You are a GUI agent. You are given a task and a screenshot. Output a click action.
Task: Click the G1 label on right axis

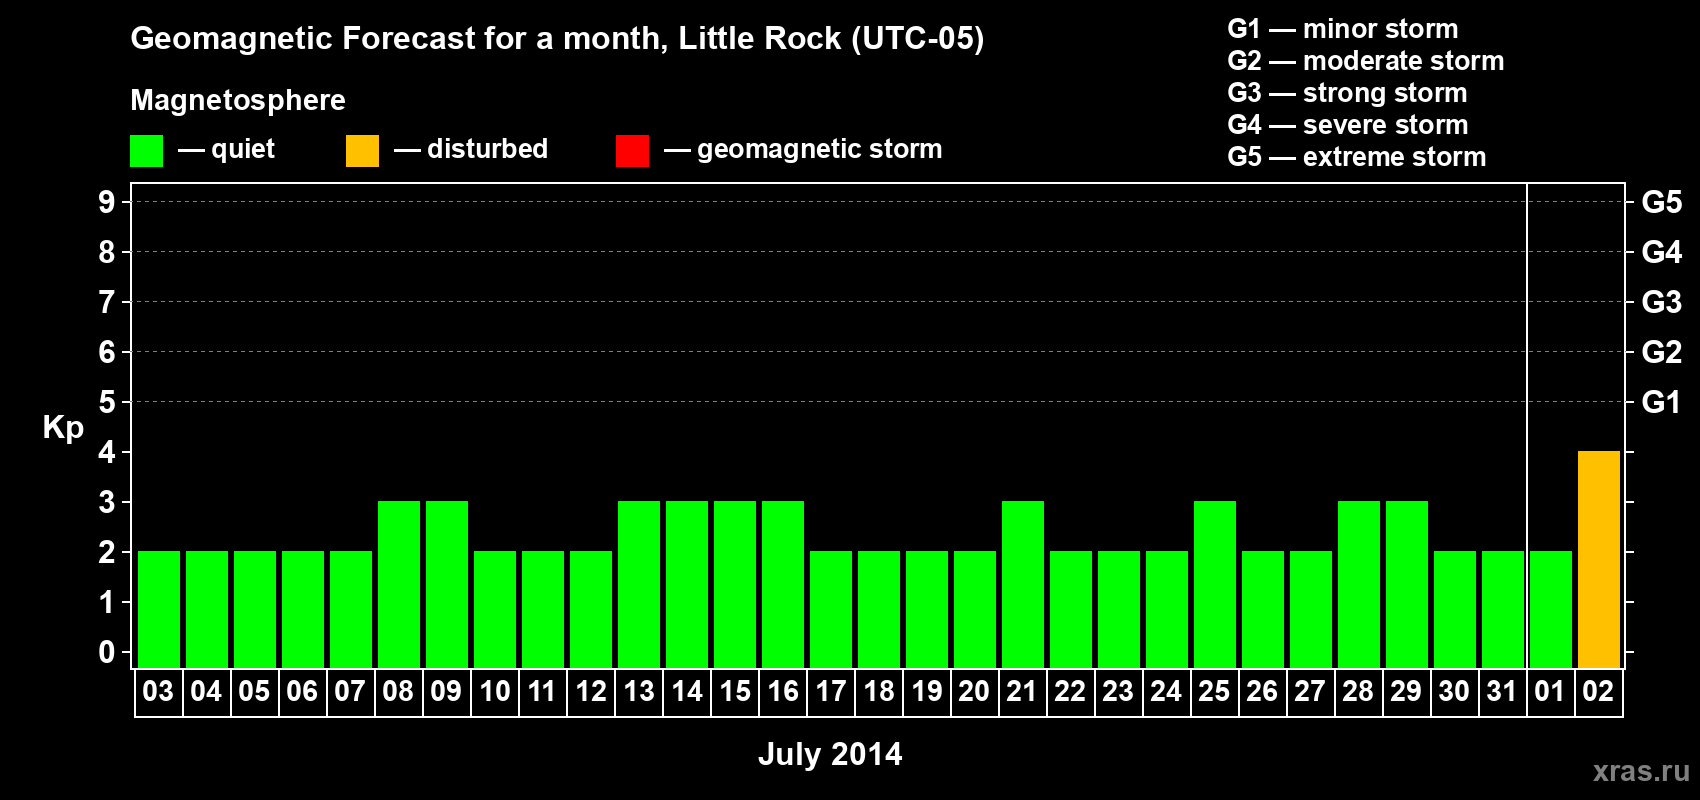(1661, 402)
